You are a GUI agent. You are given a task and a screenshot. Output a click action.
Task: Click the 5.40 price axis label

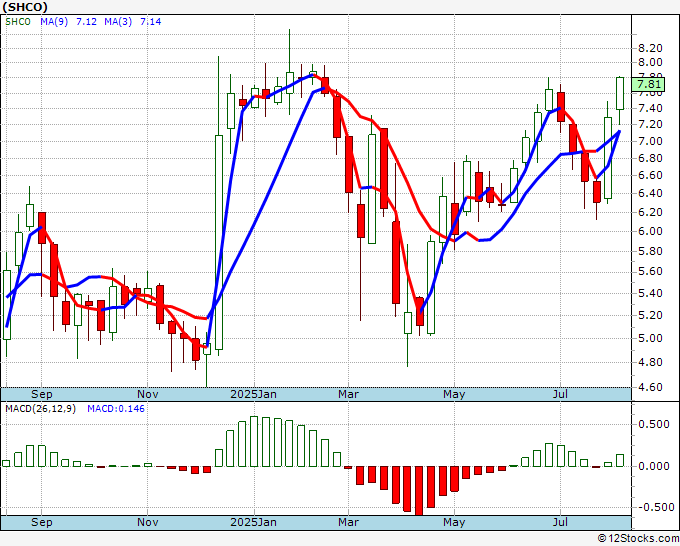[x=650, y=293]
